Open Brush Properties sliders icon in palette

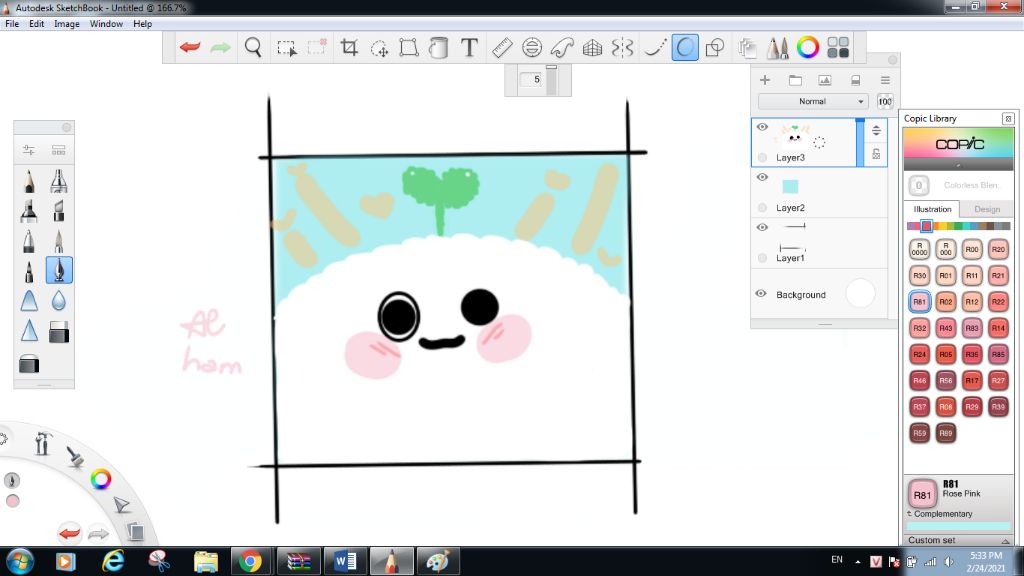click(29, 150)
